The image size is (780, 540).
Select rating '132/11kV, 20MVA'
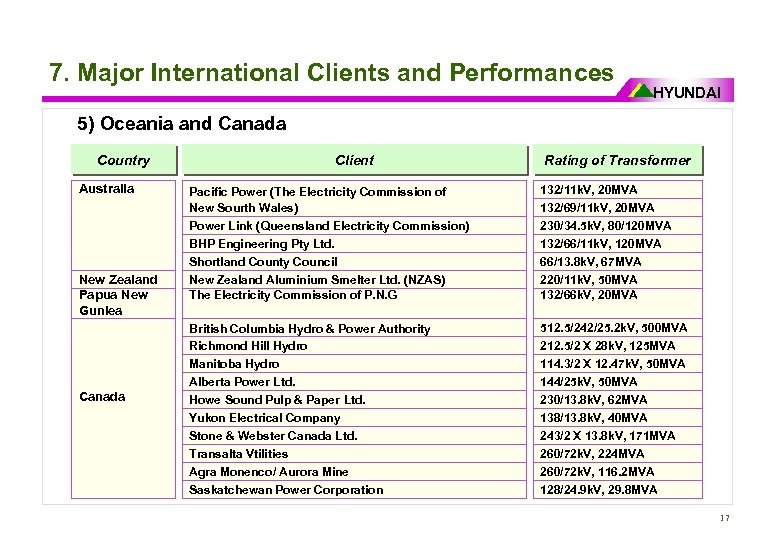617,189
